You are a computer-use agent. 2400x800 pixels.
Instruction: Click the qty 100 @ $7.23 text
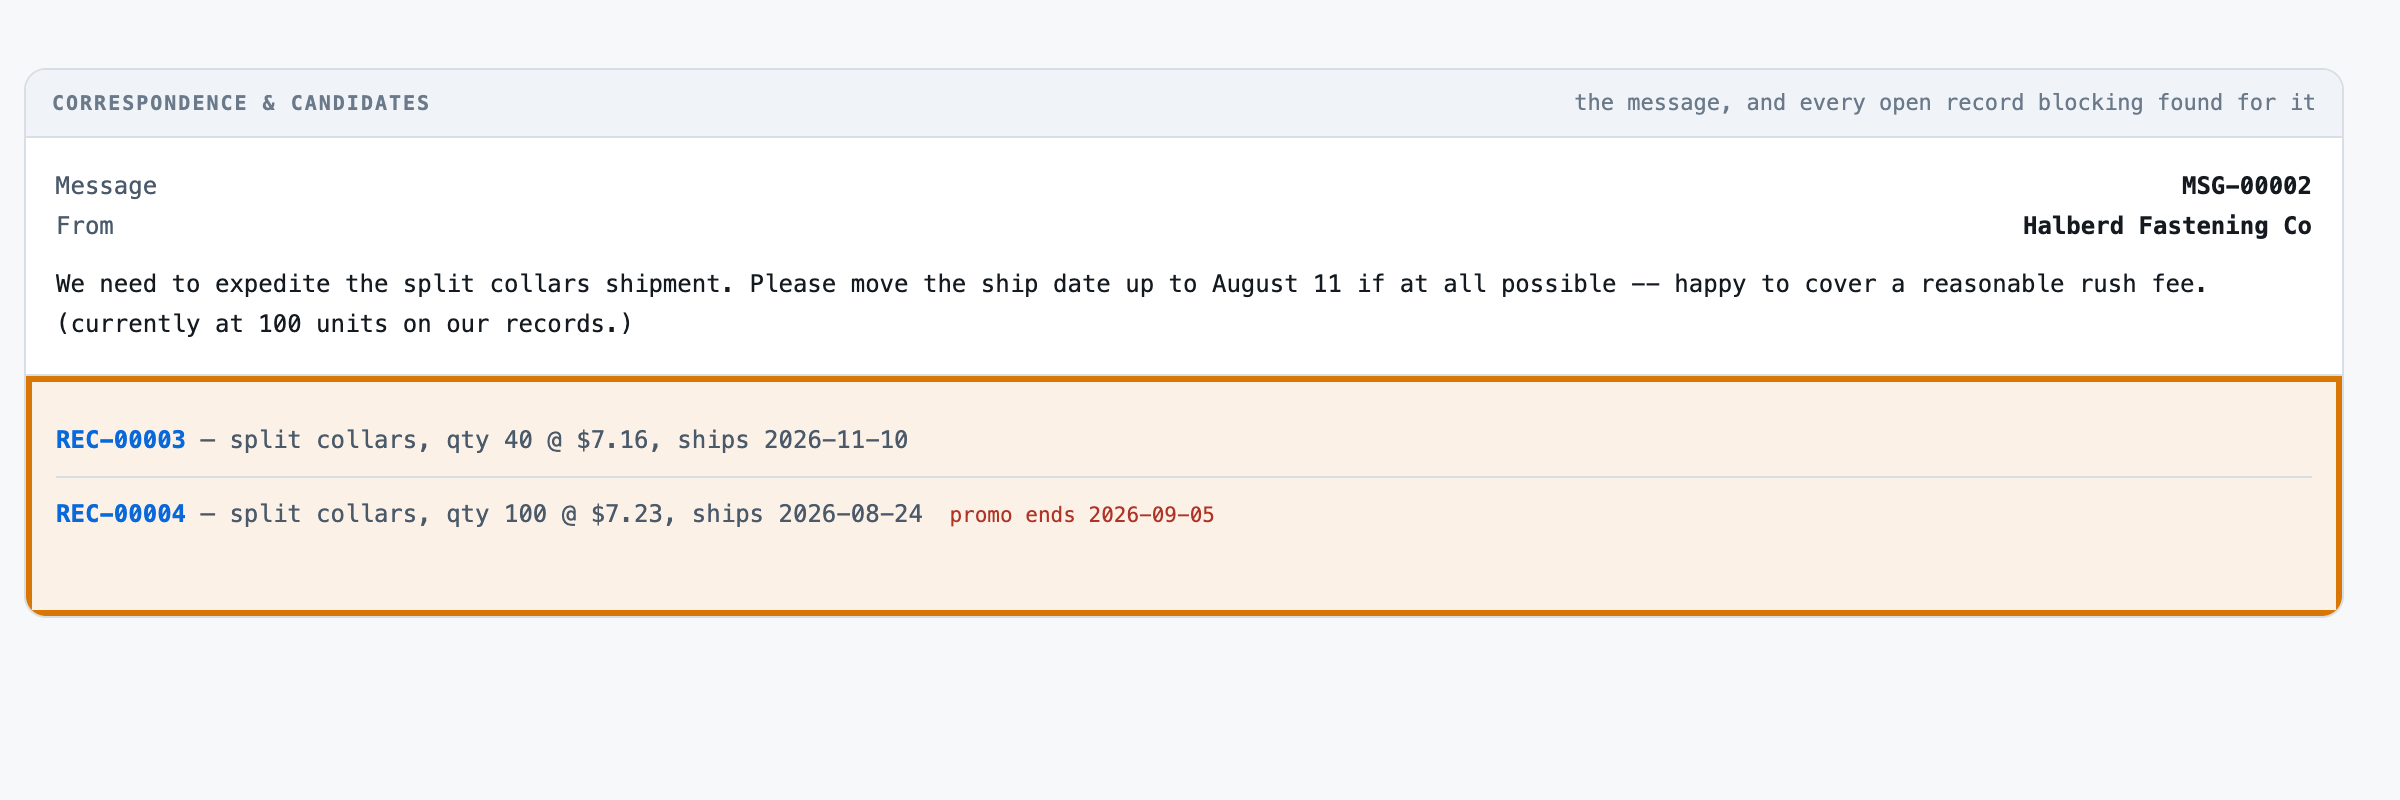pos(554,514)
